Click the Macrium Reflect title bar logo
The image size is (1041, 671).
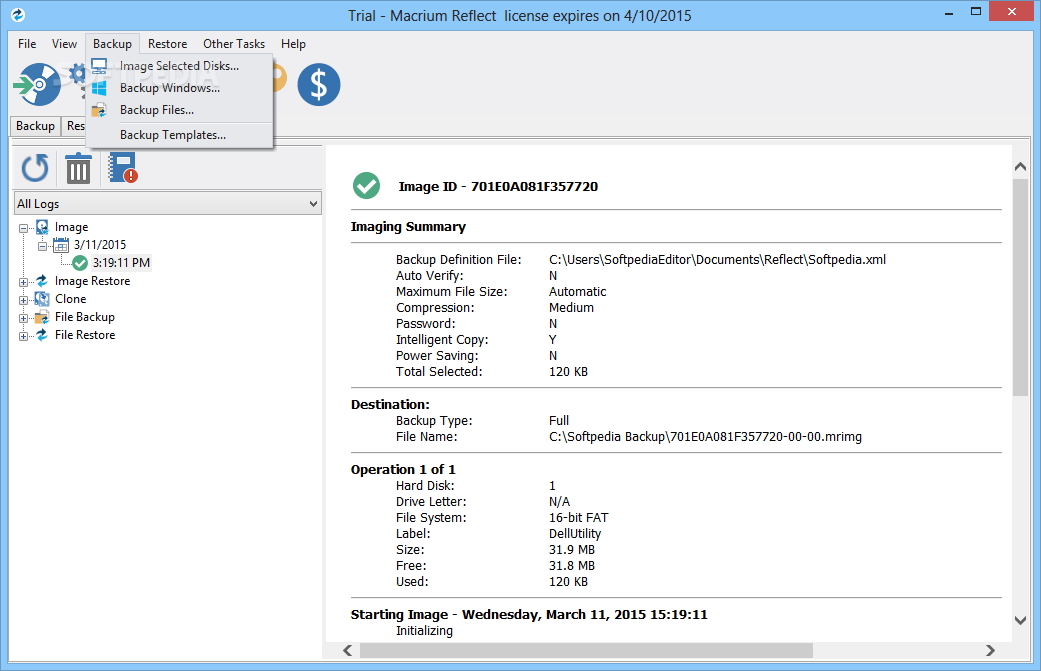click(x=18, y=14)
